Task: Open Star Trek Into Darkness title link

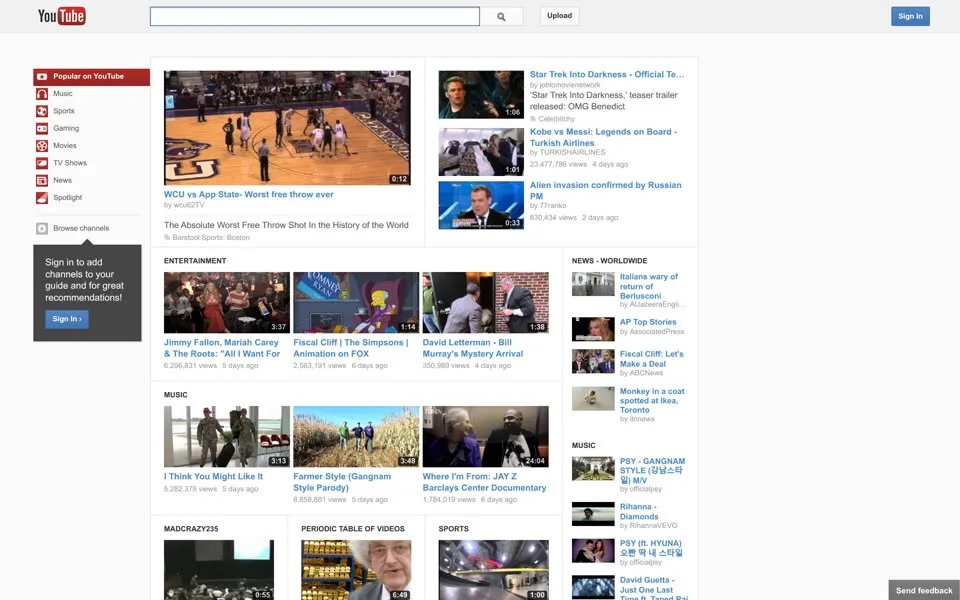Action: (607, 74)
